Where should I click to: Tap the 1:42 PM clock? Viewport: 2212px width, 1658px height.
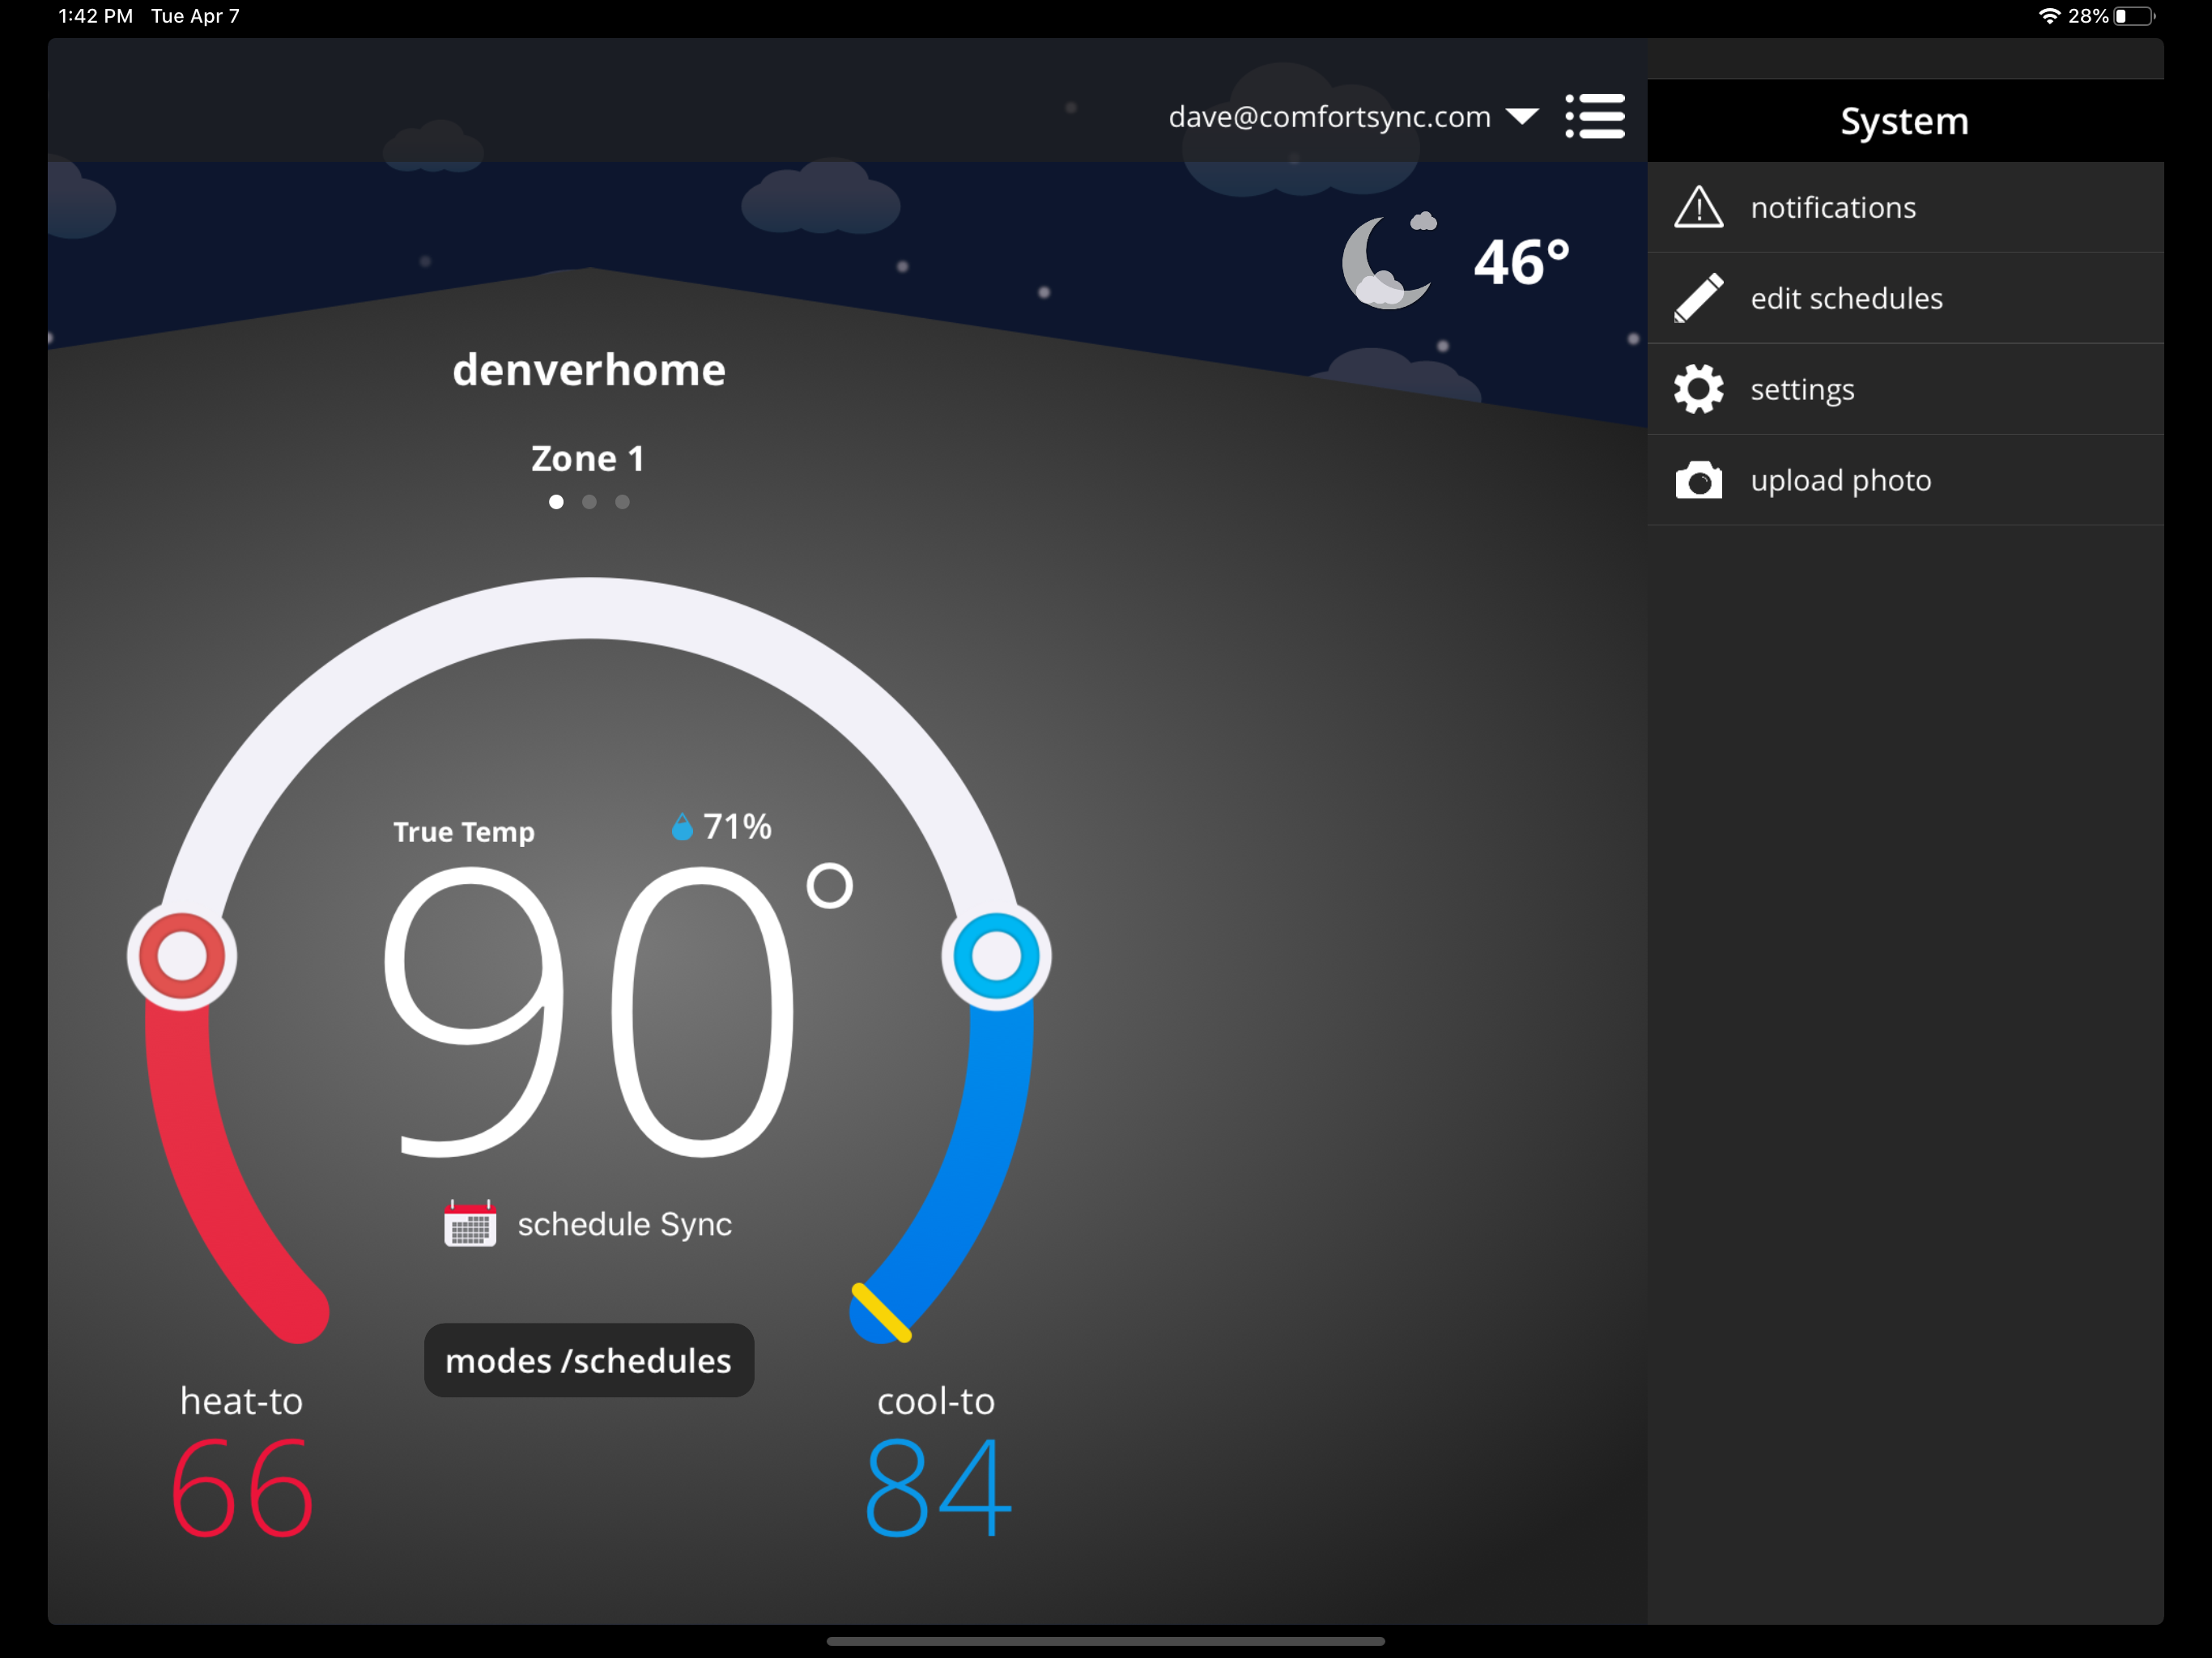coord(95,16)
